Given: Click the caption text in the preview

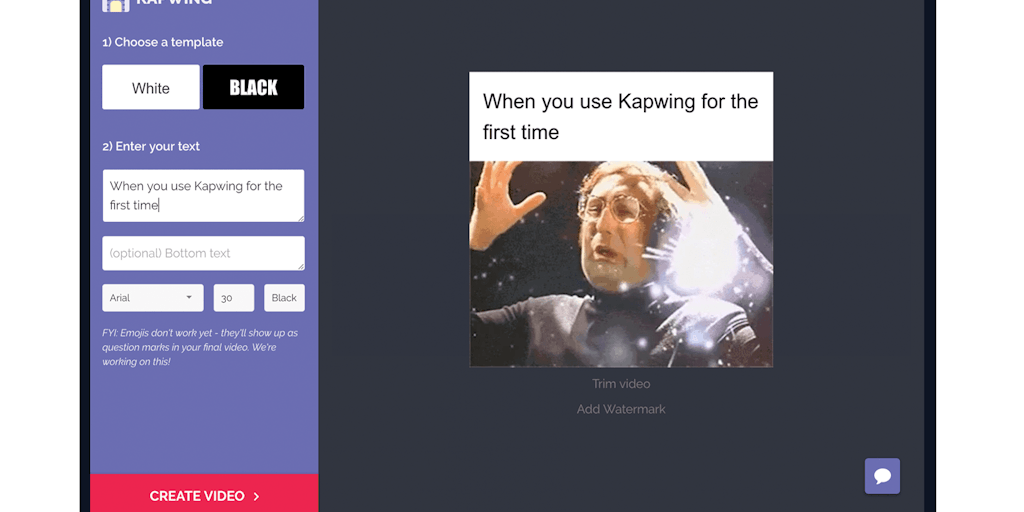Looking at the screenshot, I should (620, 116).
